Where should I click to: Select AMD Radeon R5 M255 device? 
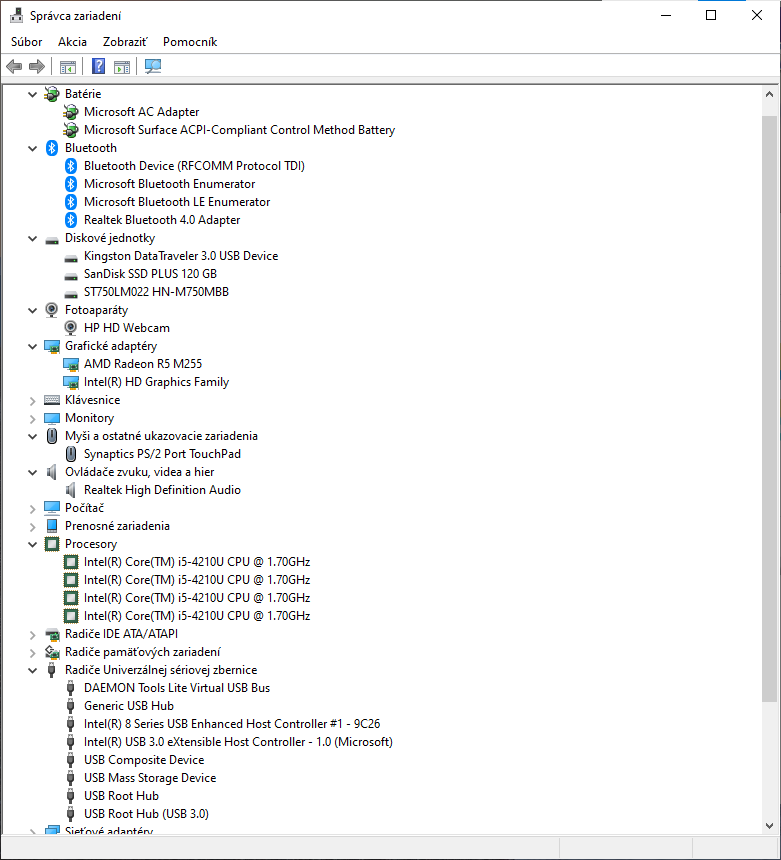click(143, 364)
